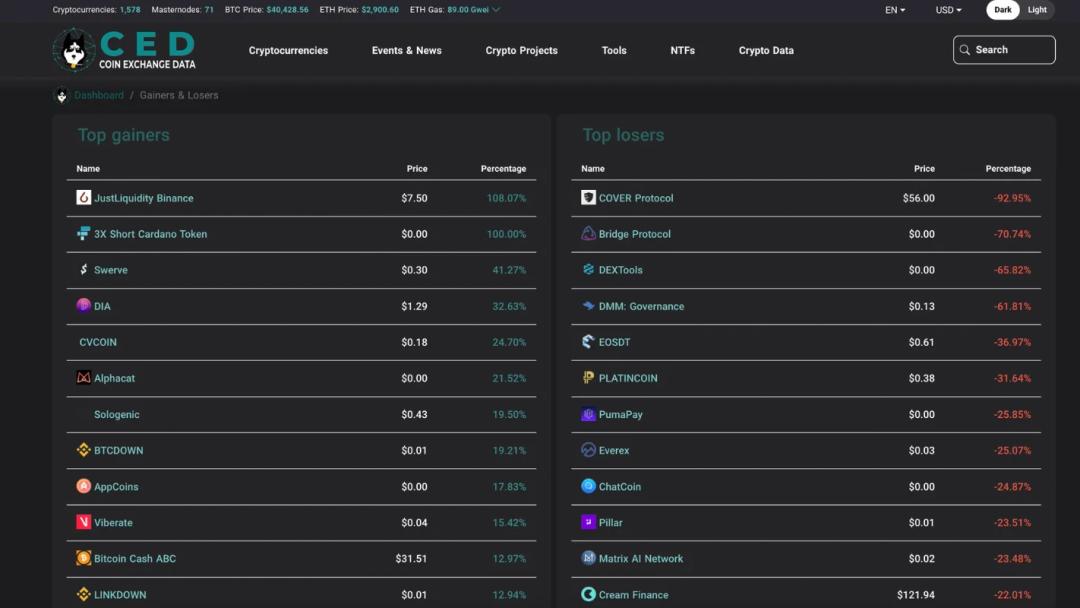1080x608 pixels.
Task: Click the AppCoins coin icon
Action: point(83,486)
